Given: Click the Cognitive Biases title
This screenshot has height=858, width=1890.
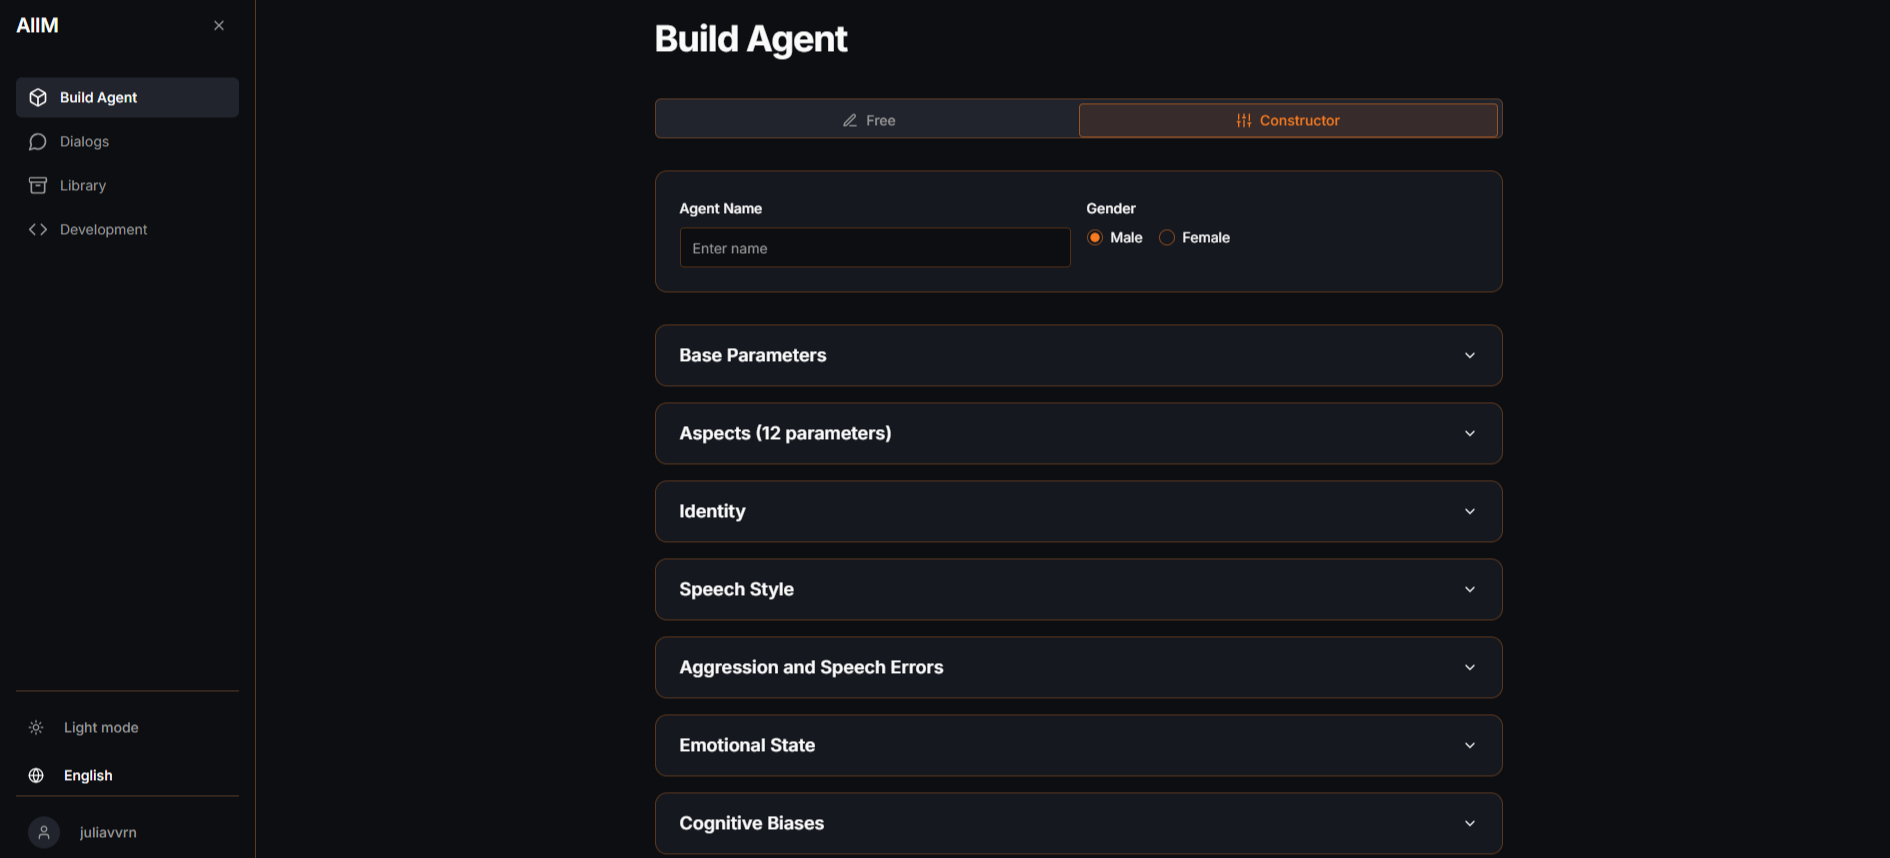Looking at the screenshot, I should coord(752,823).
